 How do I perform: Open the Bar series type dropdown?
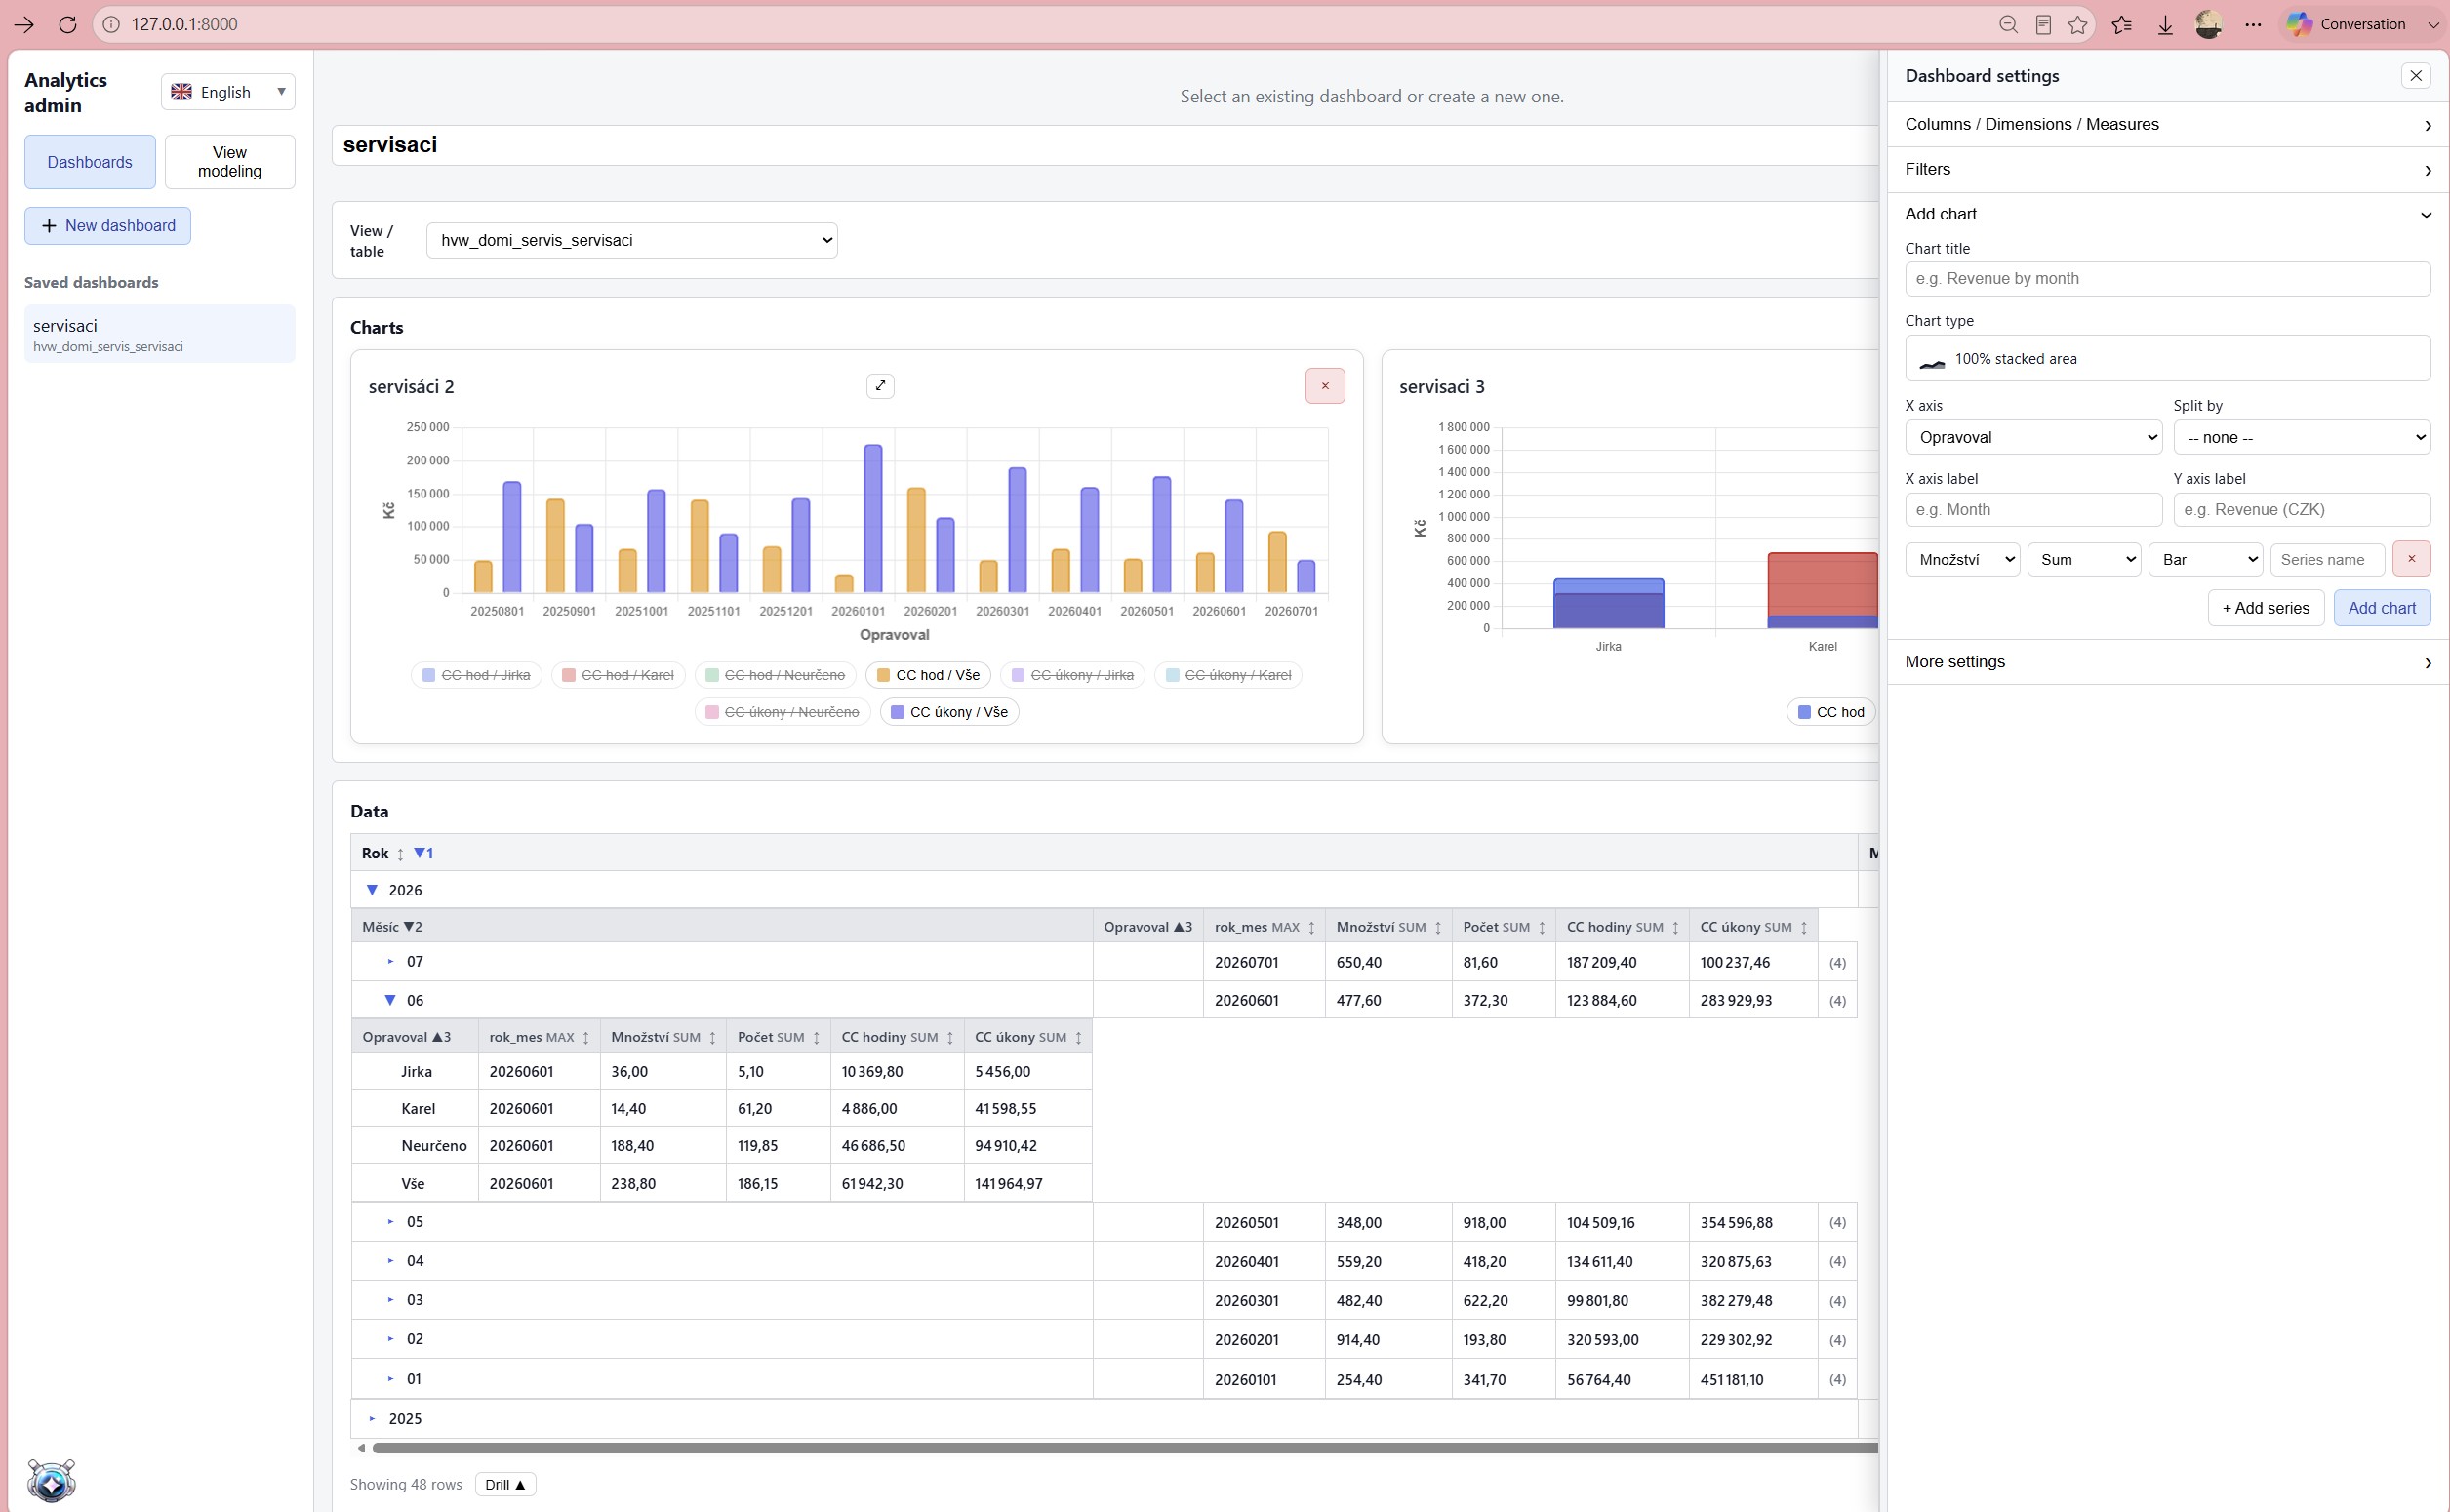pyautogui.click(x=2206, y=559)
